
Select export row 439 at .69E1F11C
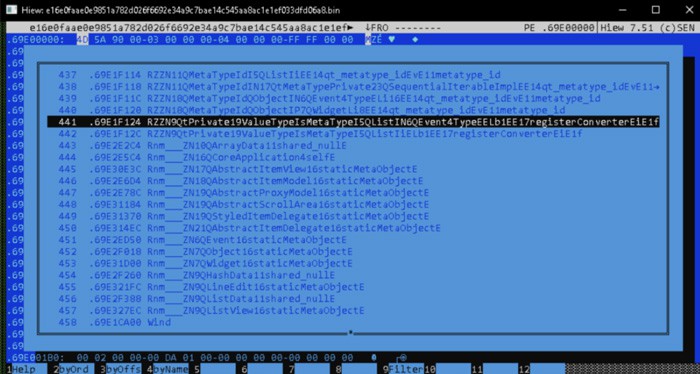pos(353,98)
